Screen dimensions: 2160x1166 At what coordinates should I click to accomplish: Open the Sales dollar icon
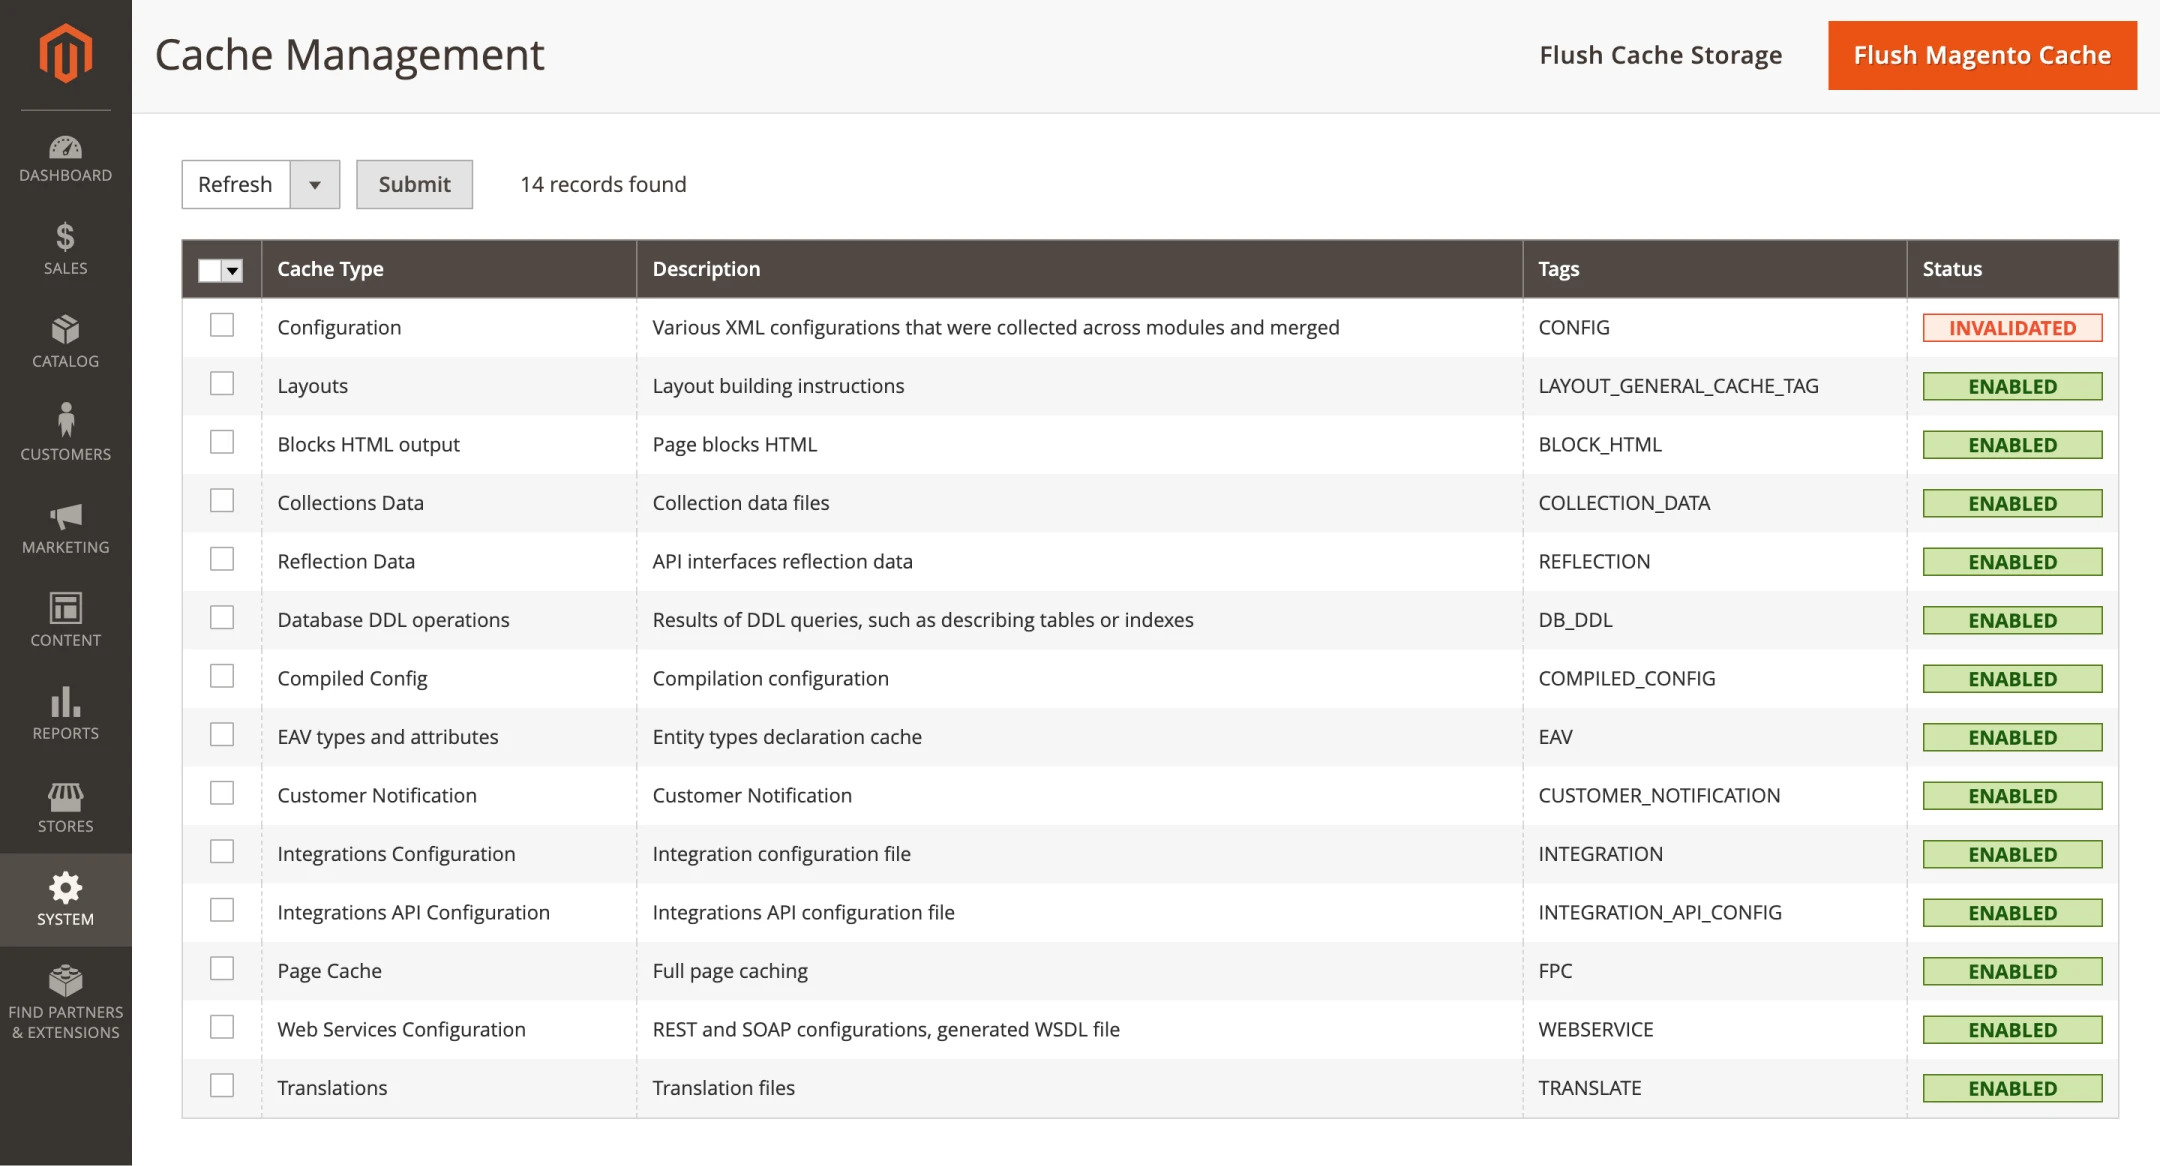pos(66,237)
